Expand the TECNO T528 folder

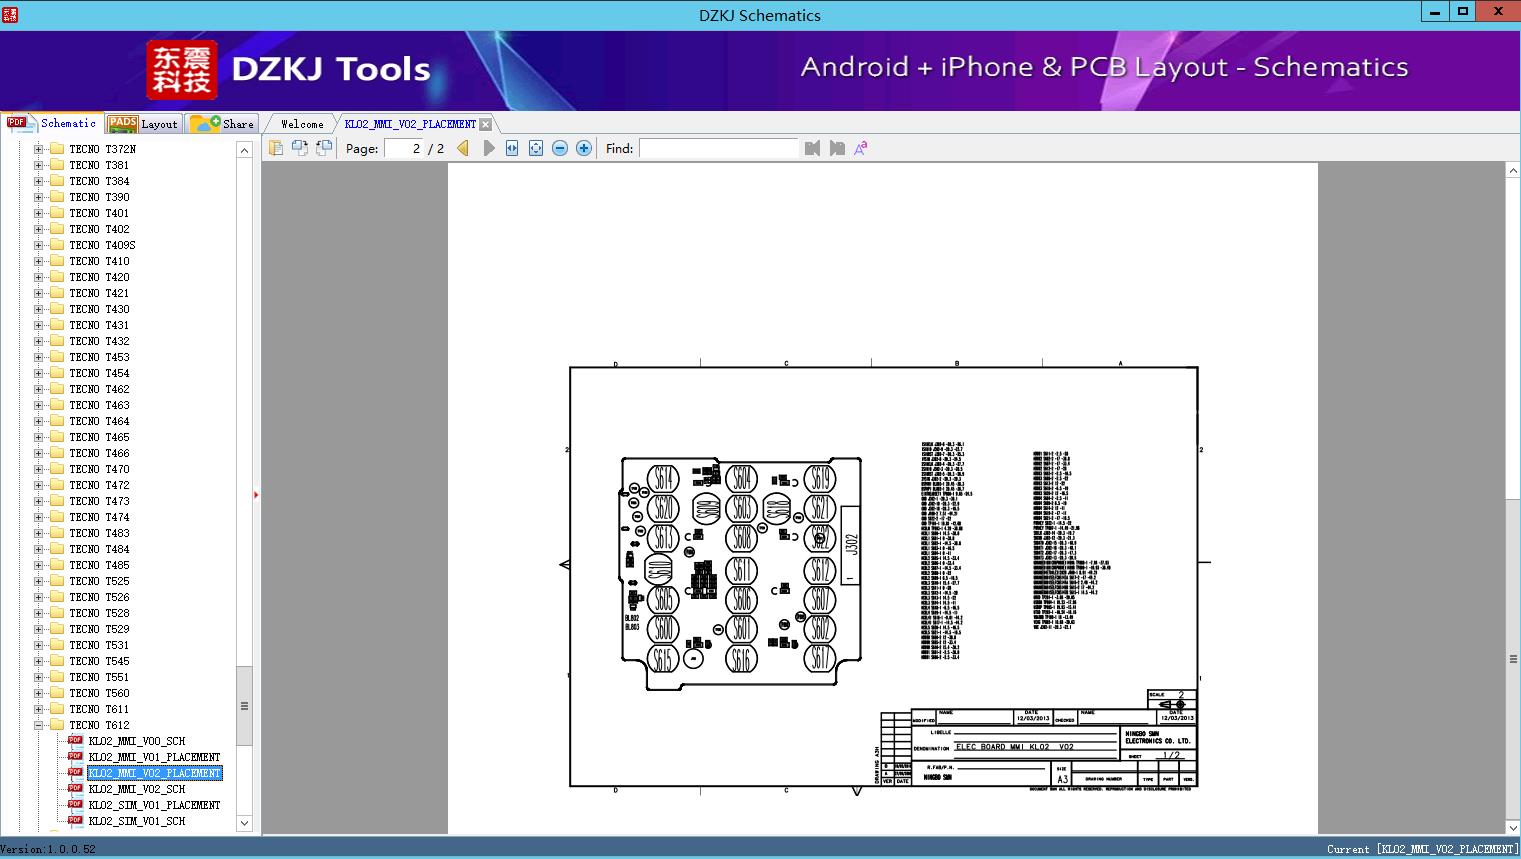pos(38,613)
